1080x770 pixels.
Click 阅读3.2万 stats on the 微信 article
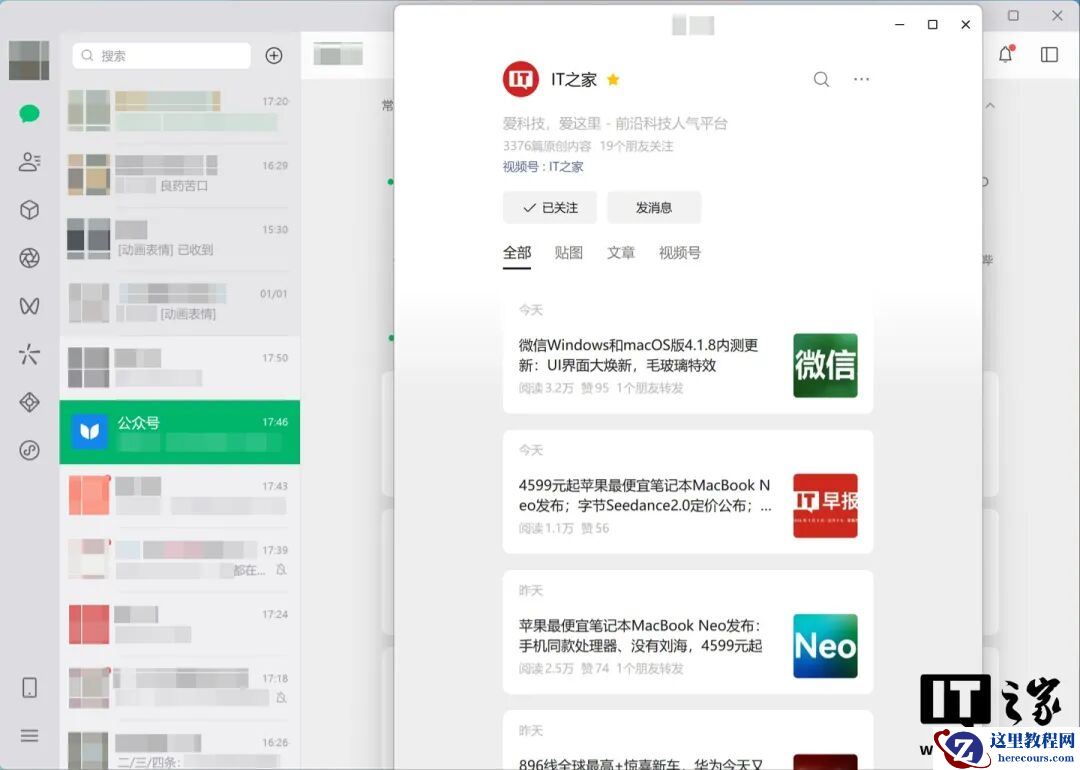click(x=546, y=388)
